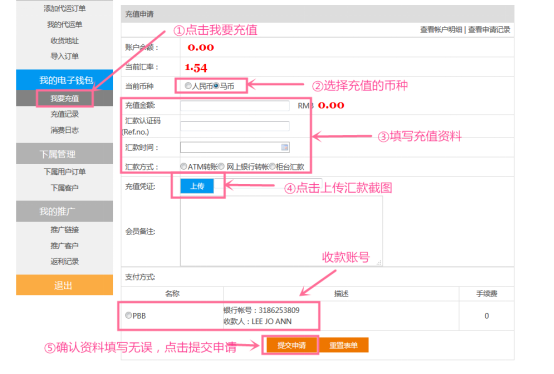Open 推广链接 in sidebar
Image resolution: width=554 pixels, height=374 pixels.
(x=65, y=230)
